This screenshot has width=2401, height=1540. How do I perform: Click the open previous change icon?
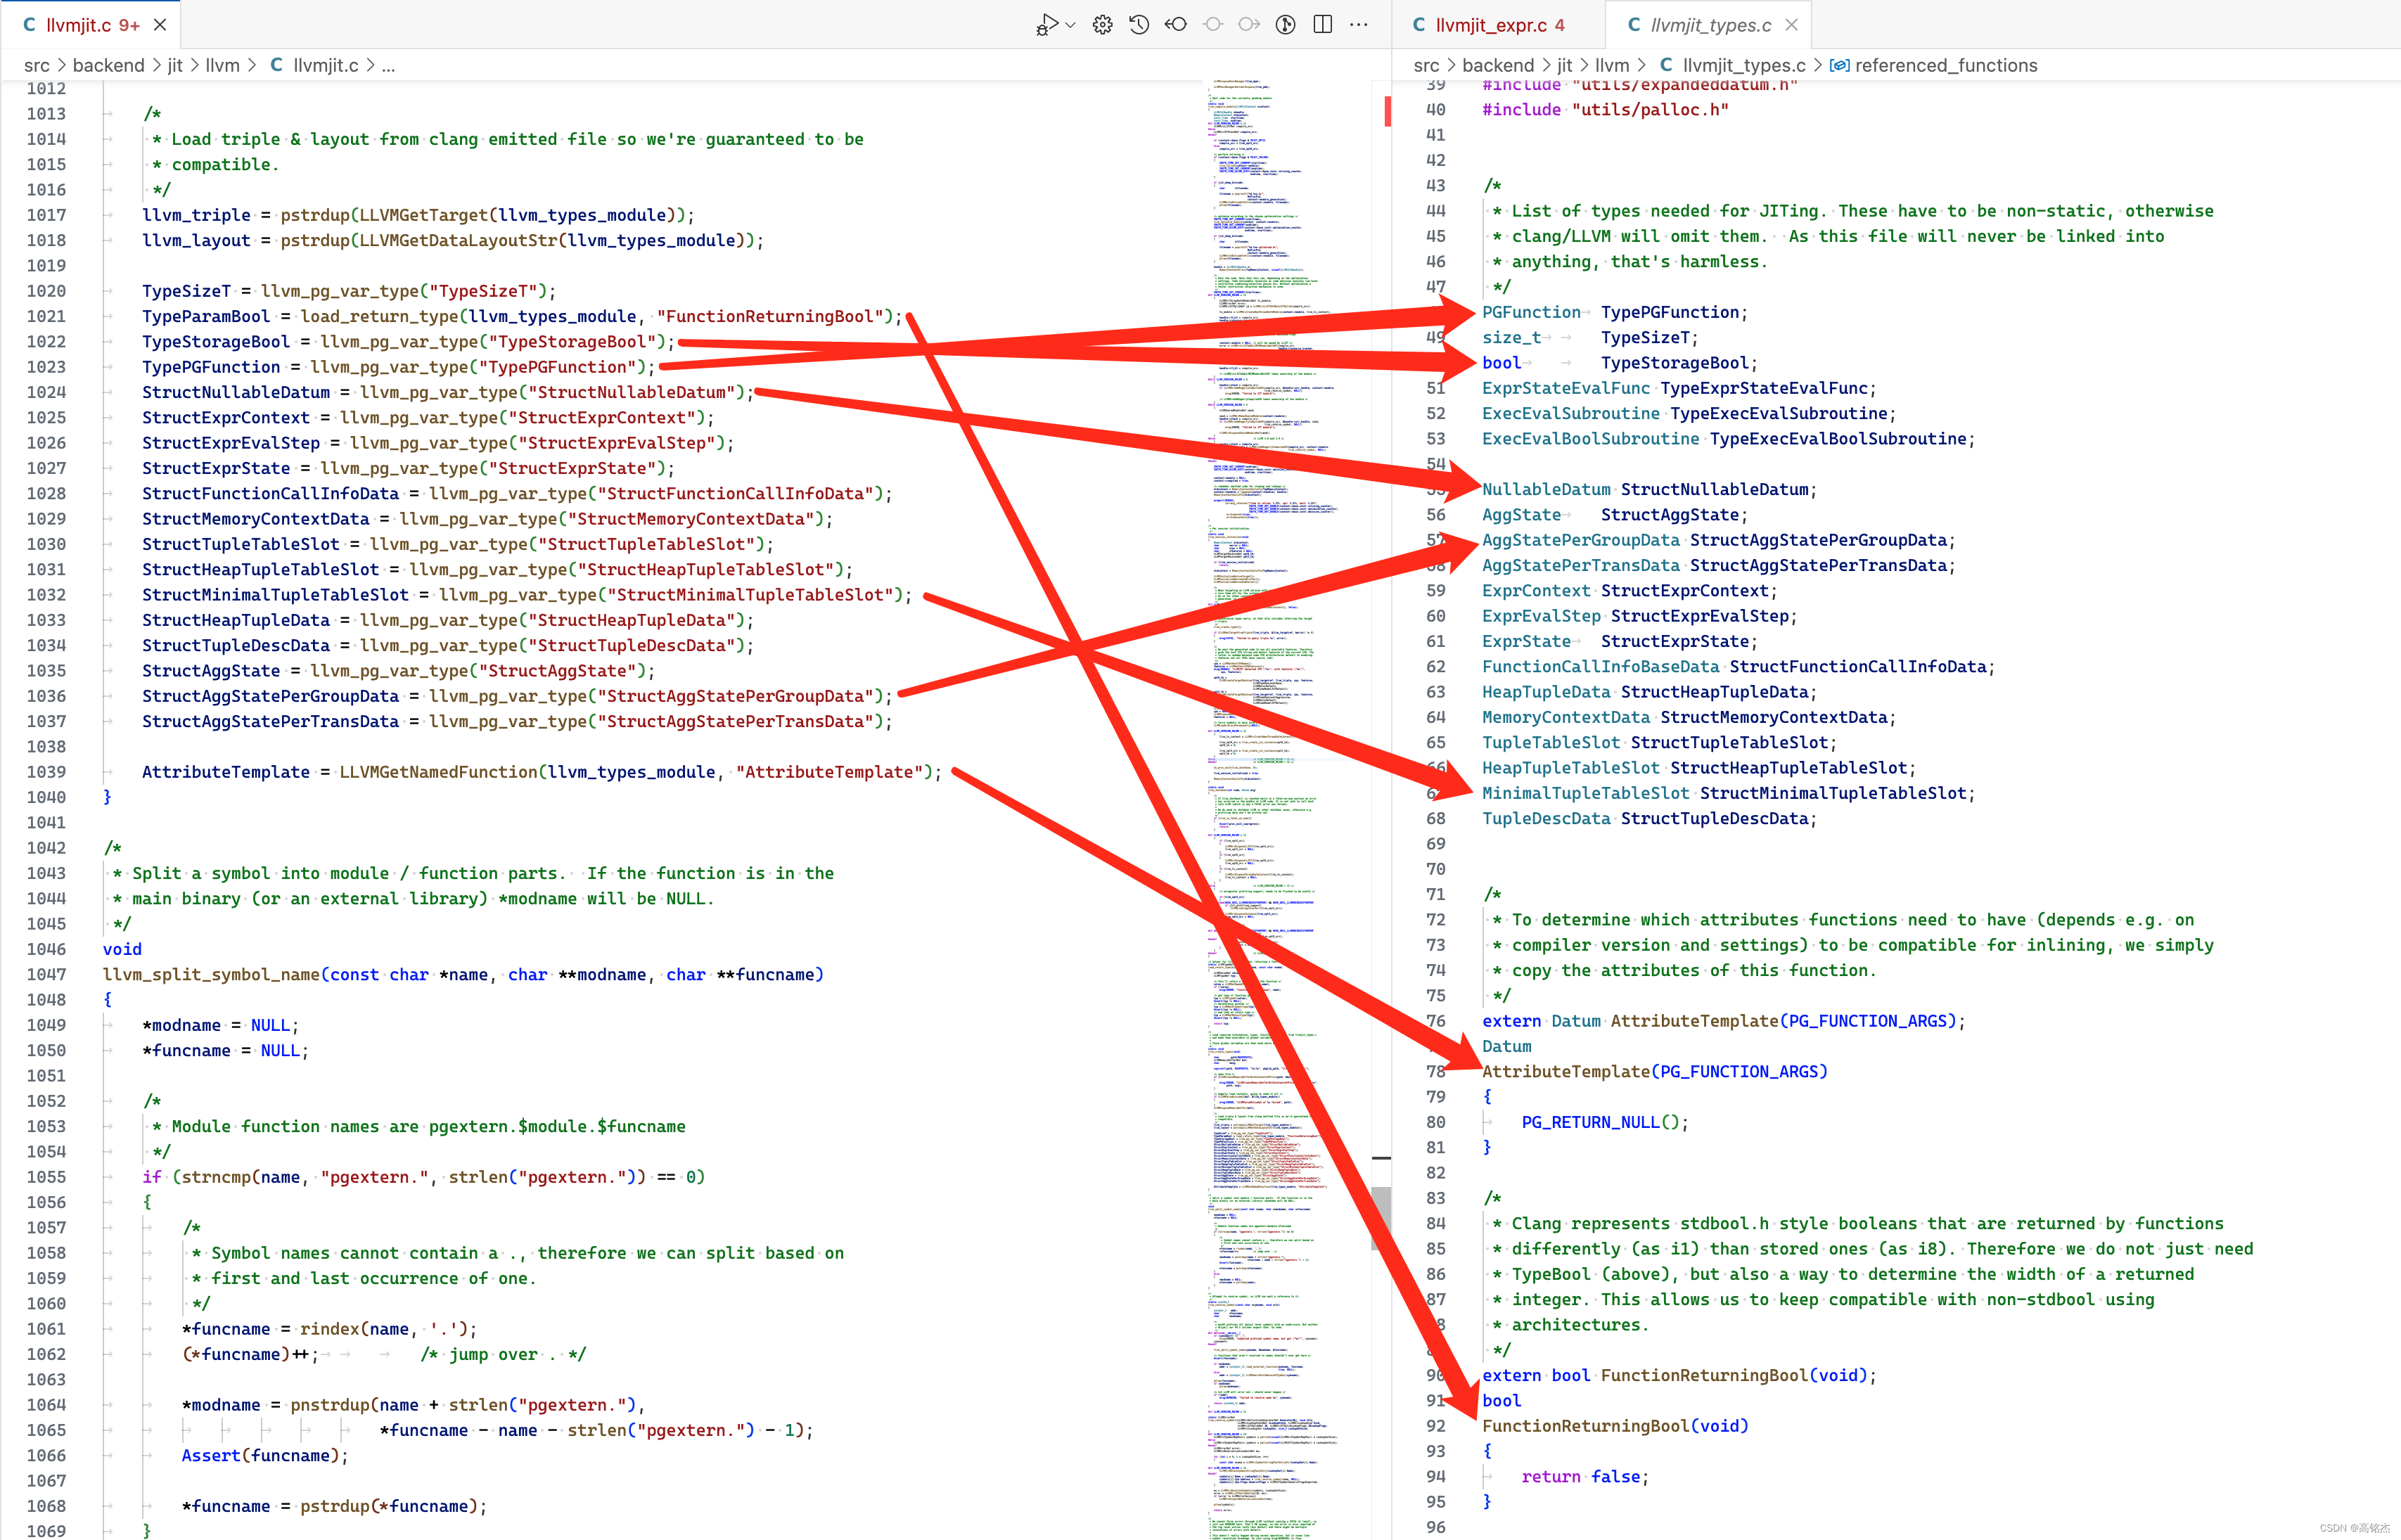coord(1176,25)
